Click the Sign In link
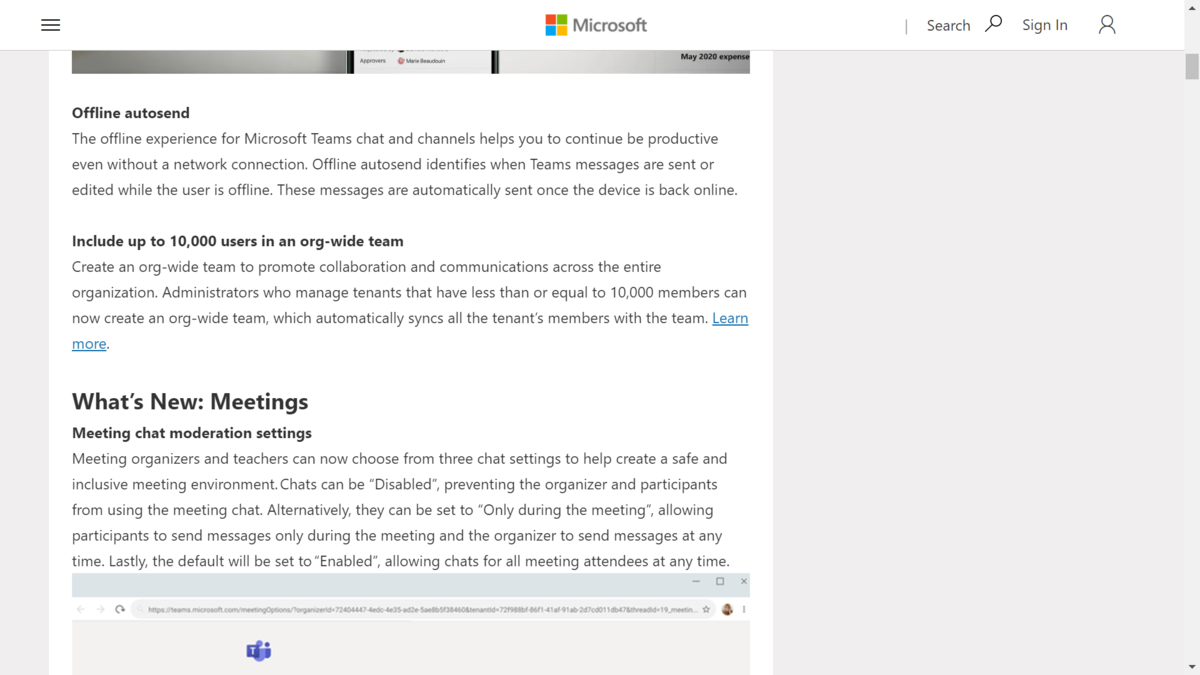The image size is (1200, 675). point(1045,25)
